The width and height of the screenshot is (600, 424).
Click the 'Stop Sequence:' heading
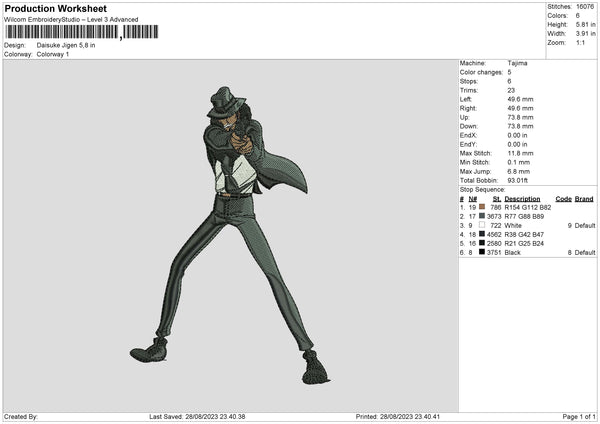point(483,190)
